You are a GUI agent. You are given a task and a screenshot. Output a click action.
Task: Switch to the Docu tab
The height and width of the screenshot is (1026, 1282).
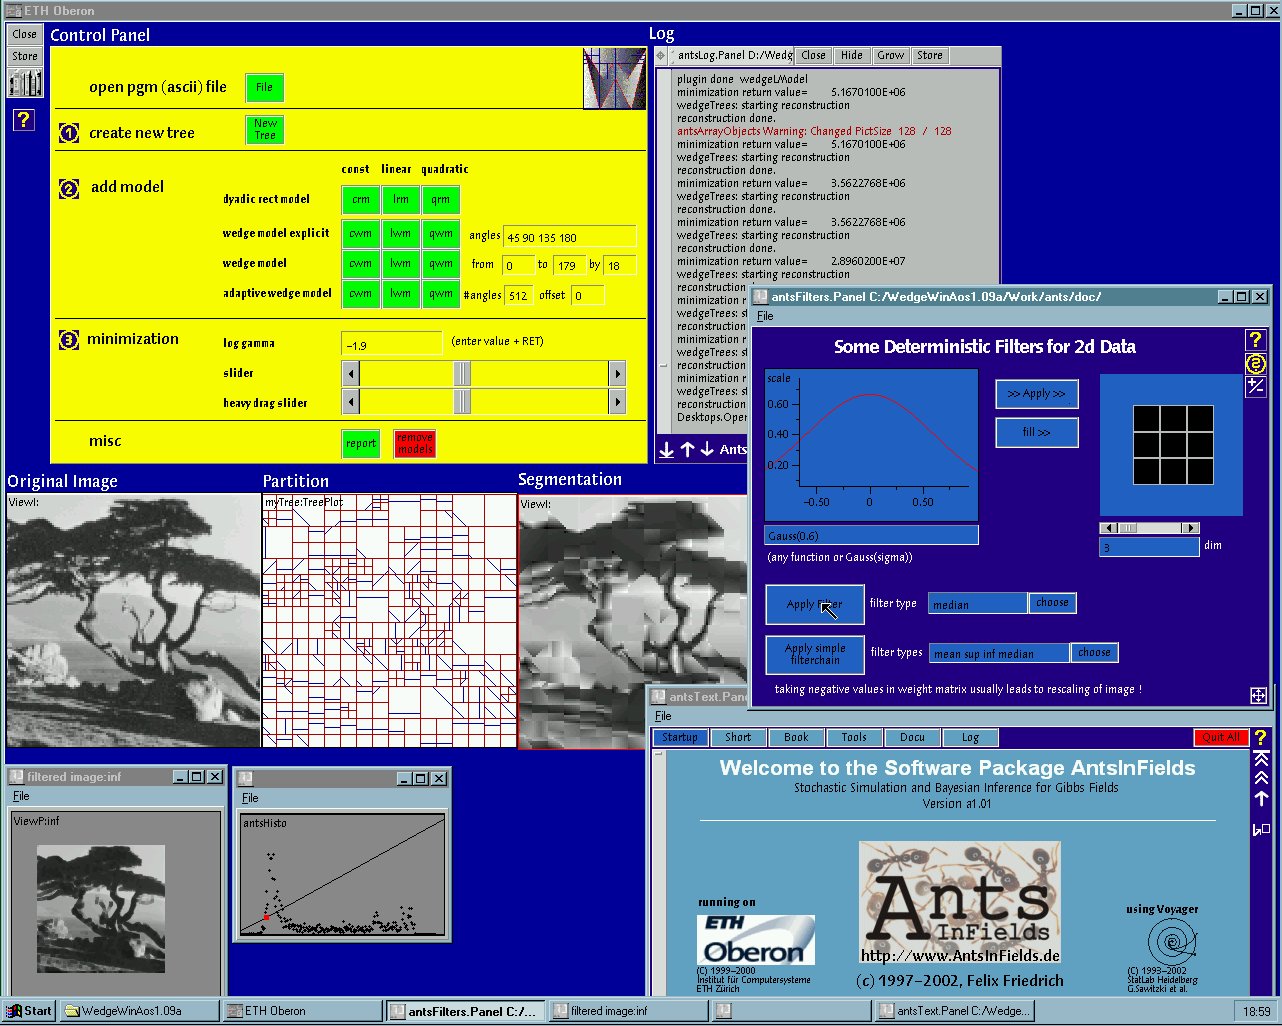click(912, 738)
